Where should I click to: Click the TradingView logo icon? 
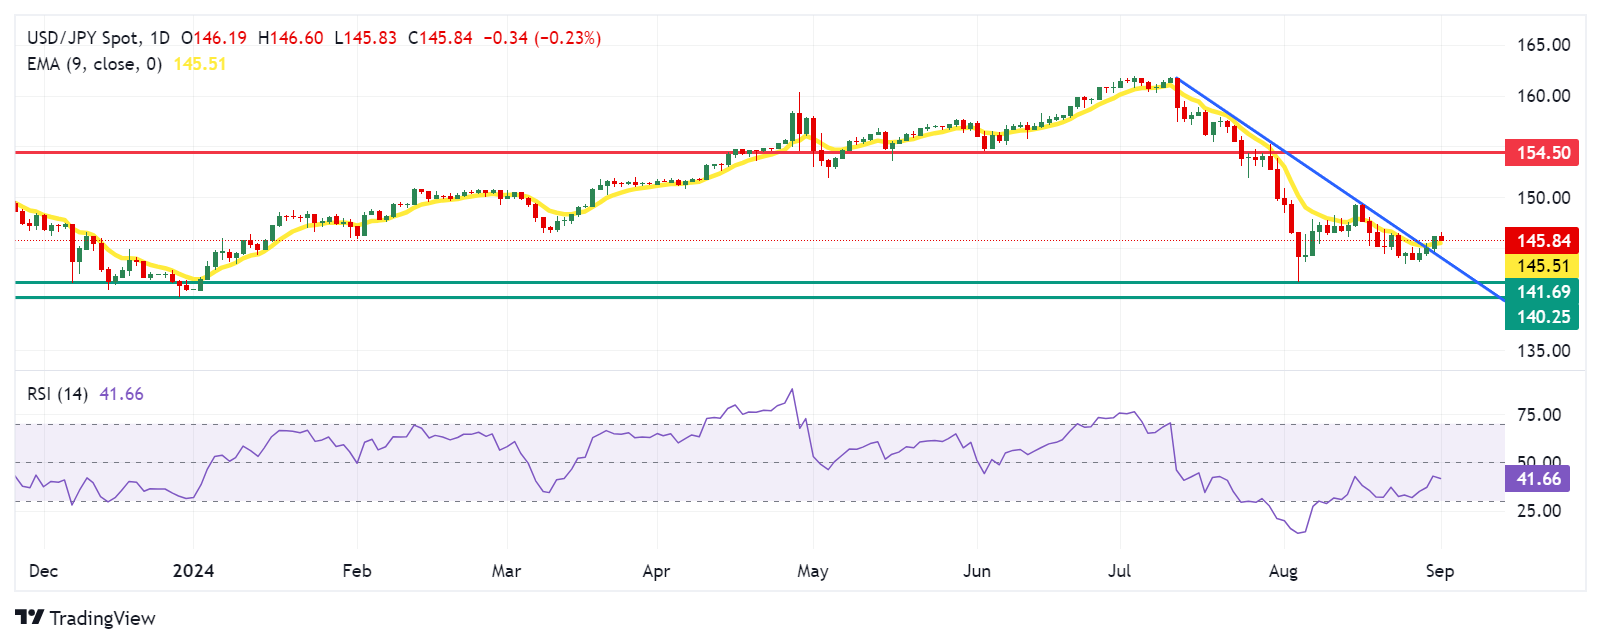tap(29, 618)
